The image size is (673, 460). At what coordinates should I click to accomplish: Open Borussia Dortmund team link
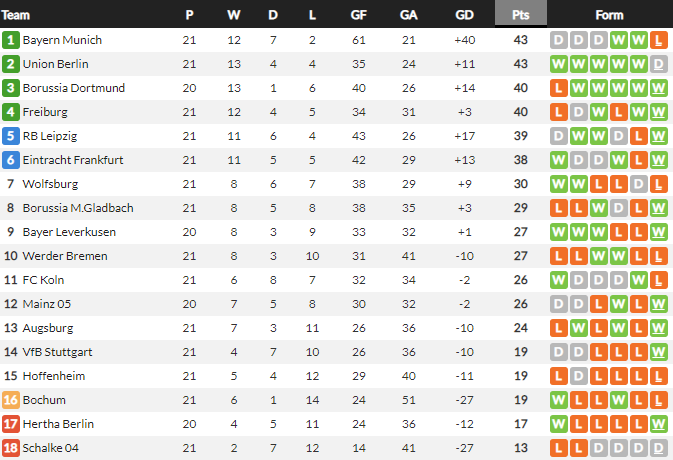click(73, 88)
